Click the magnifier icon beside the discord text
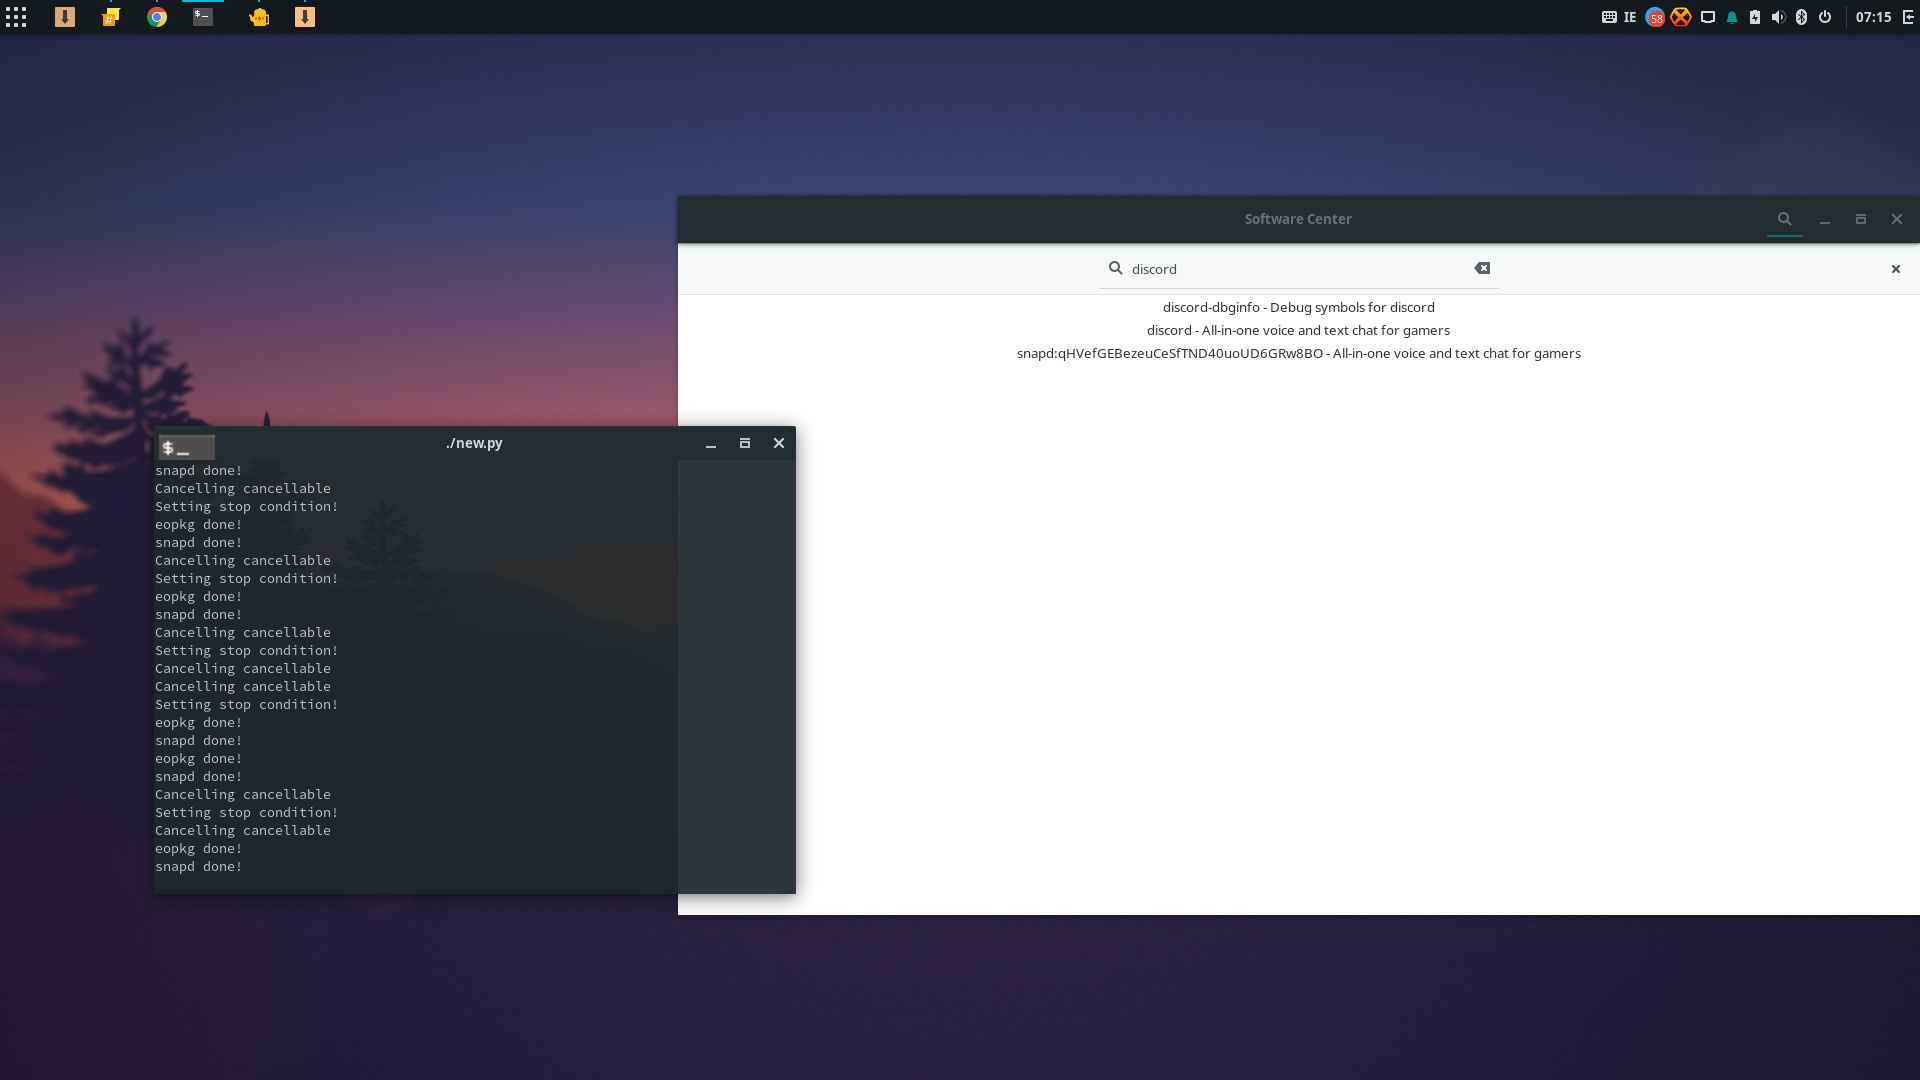The height and width of the screenshot is (1080, 1920). [1116, 268]
